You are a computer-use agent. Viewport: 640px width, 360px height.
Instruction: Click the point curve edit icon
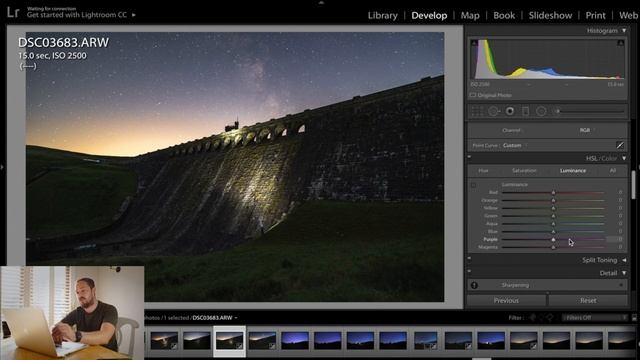tap(620, 145)
